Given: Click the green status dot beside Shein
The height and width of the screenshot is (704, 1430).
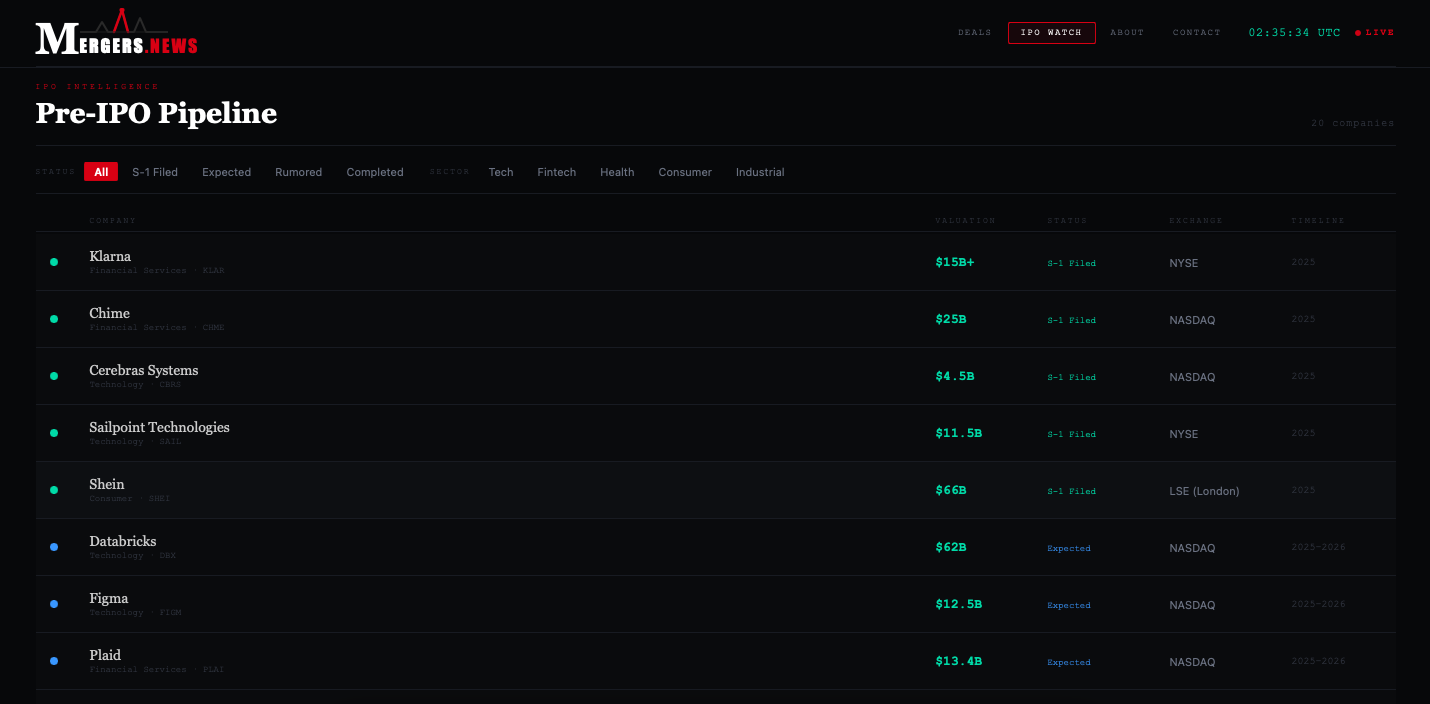Looking at the screenshot, I should [x=54, y=490].
